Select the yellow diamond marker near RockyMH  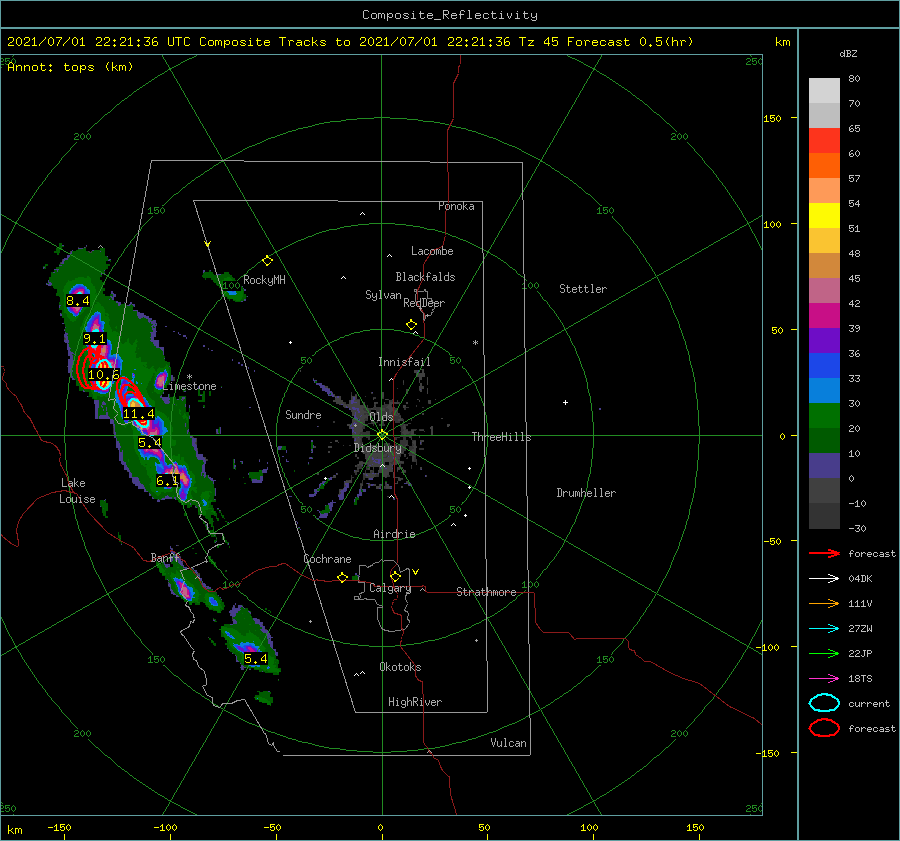point(267,261)
